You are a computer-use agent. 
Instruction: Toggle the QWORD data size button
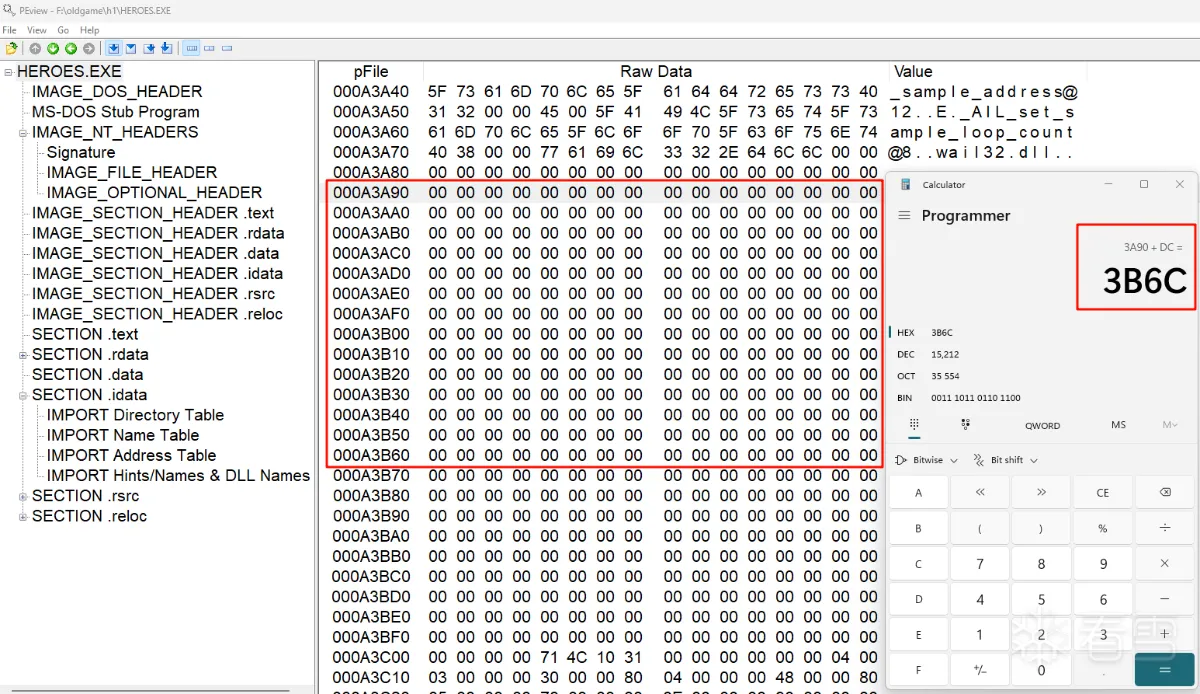click(1042, 425)
